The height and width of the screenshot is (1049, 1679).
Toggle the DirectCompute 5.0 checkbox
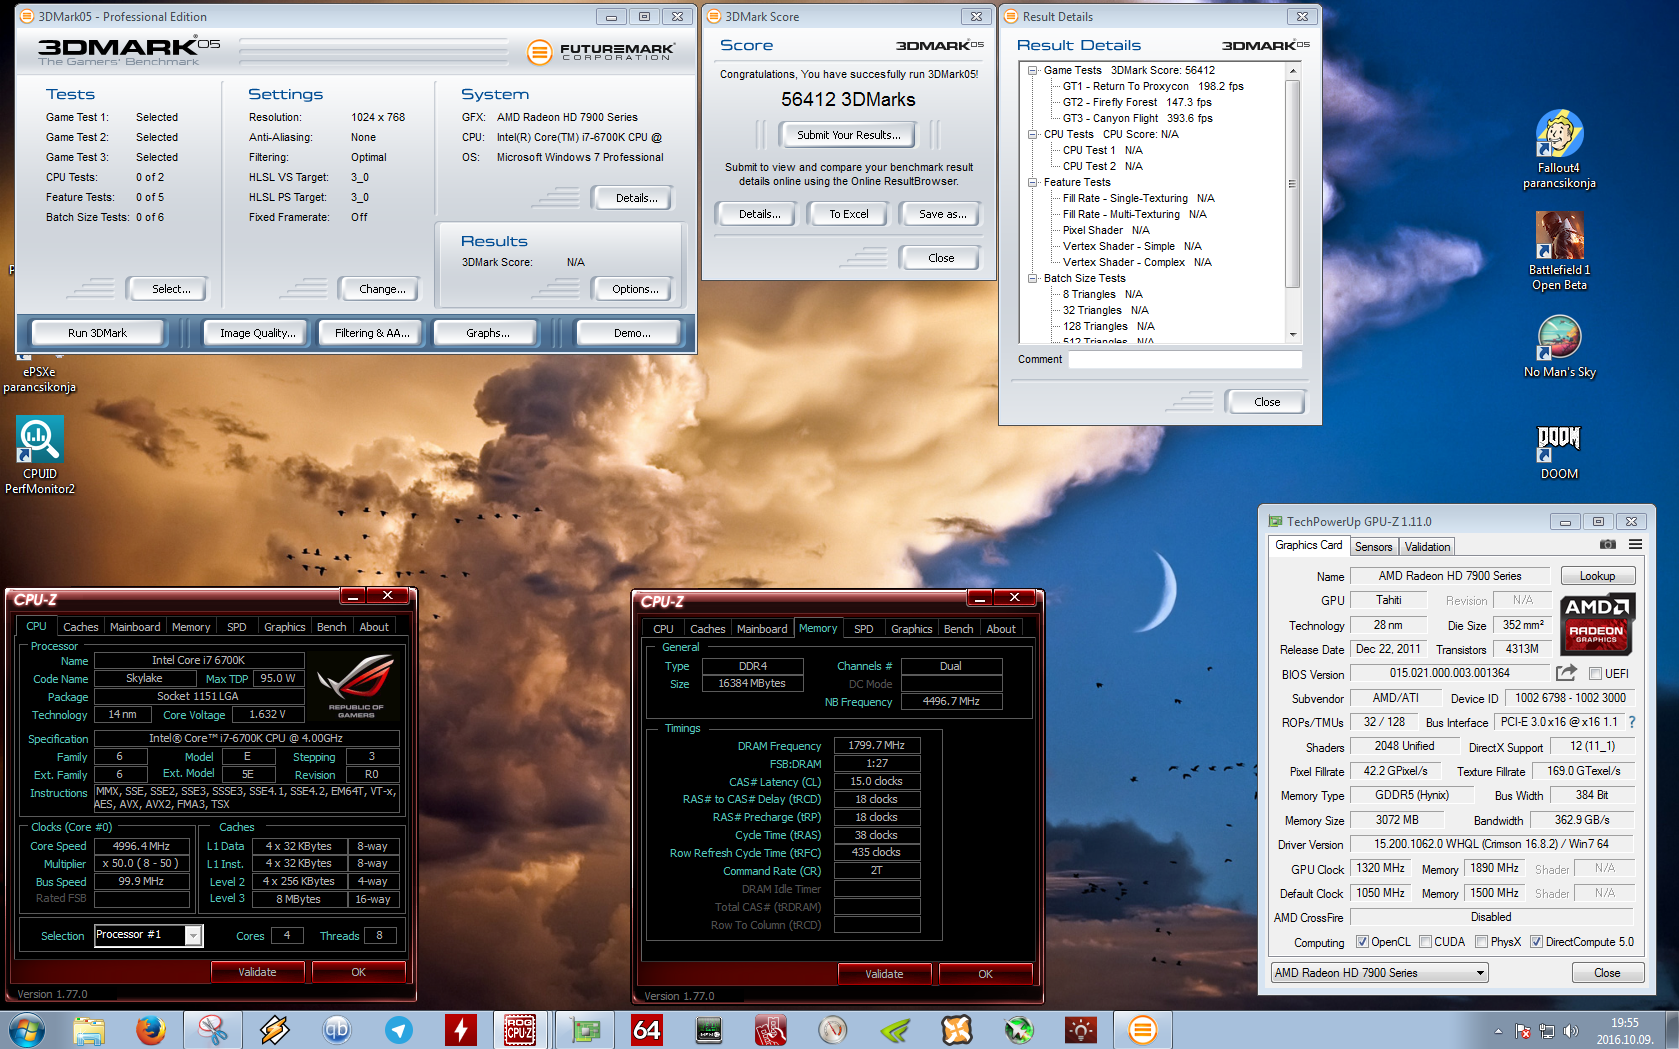pos(1536,942)
